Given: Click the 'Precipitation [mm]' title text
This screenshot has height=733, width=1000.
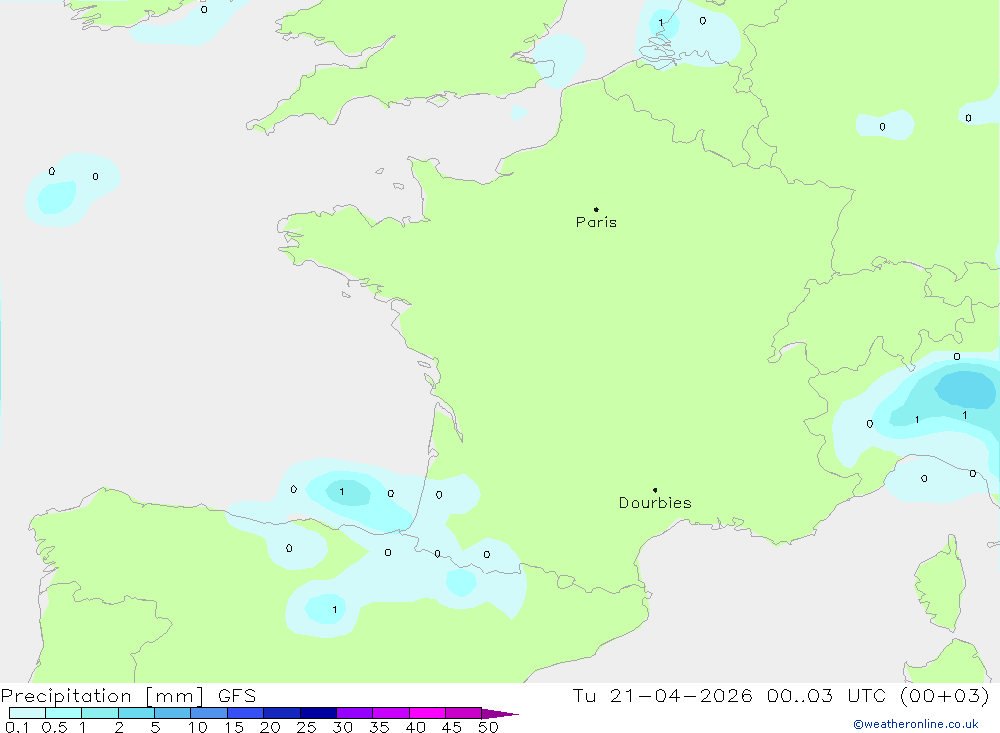Looking at the screenshot, I should click(x=102, y=695).
